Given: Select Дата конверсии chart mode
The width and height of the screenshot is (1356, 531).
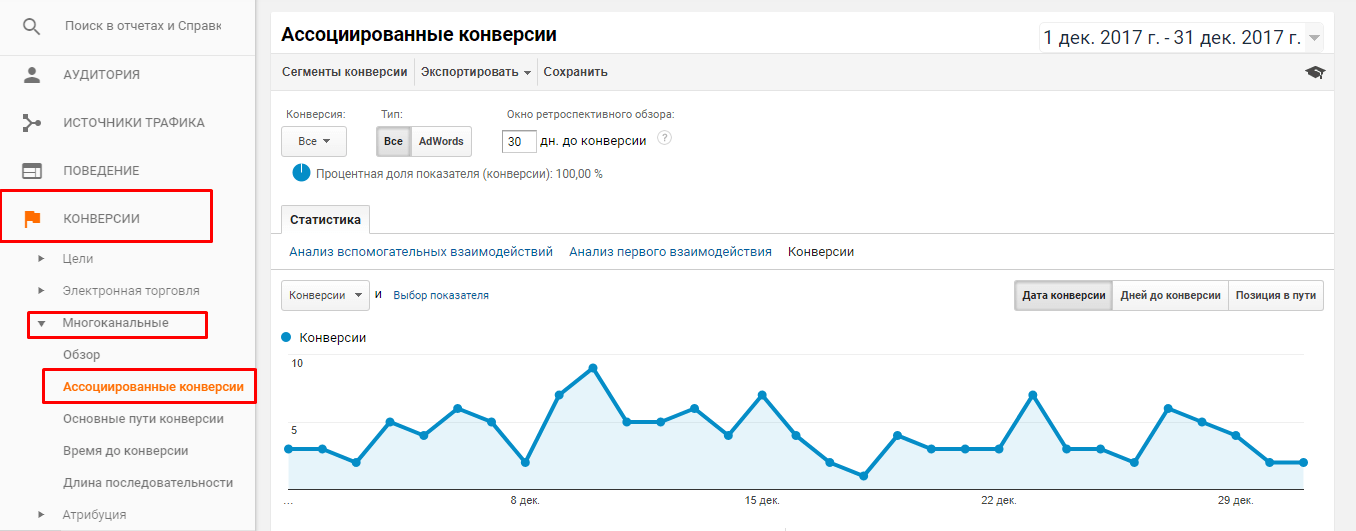Looking at the screenshot, I should coord(1063,296).
